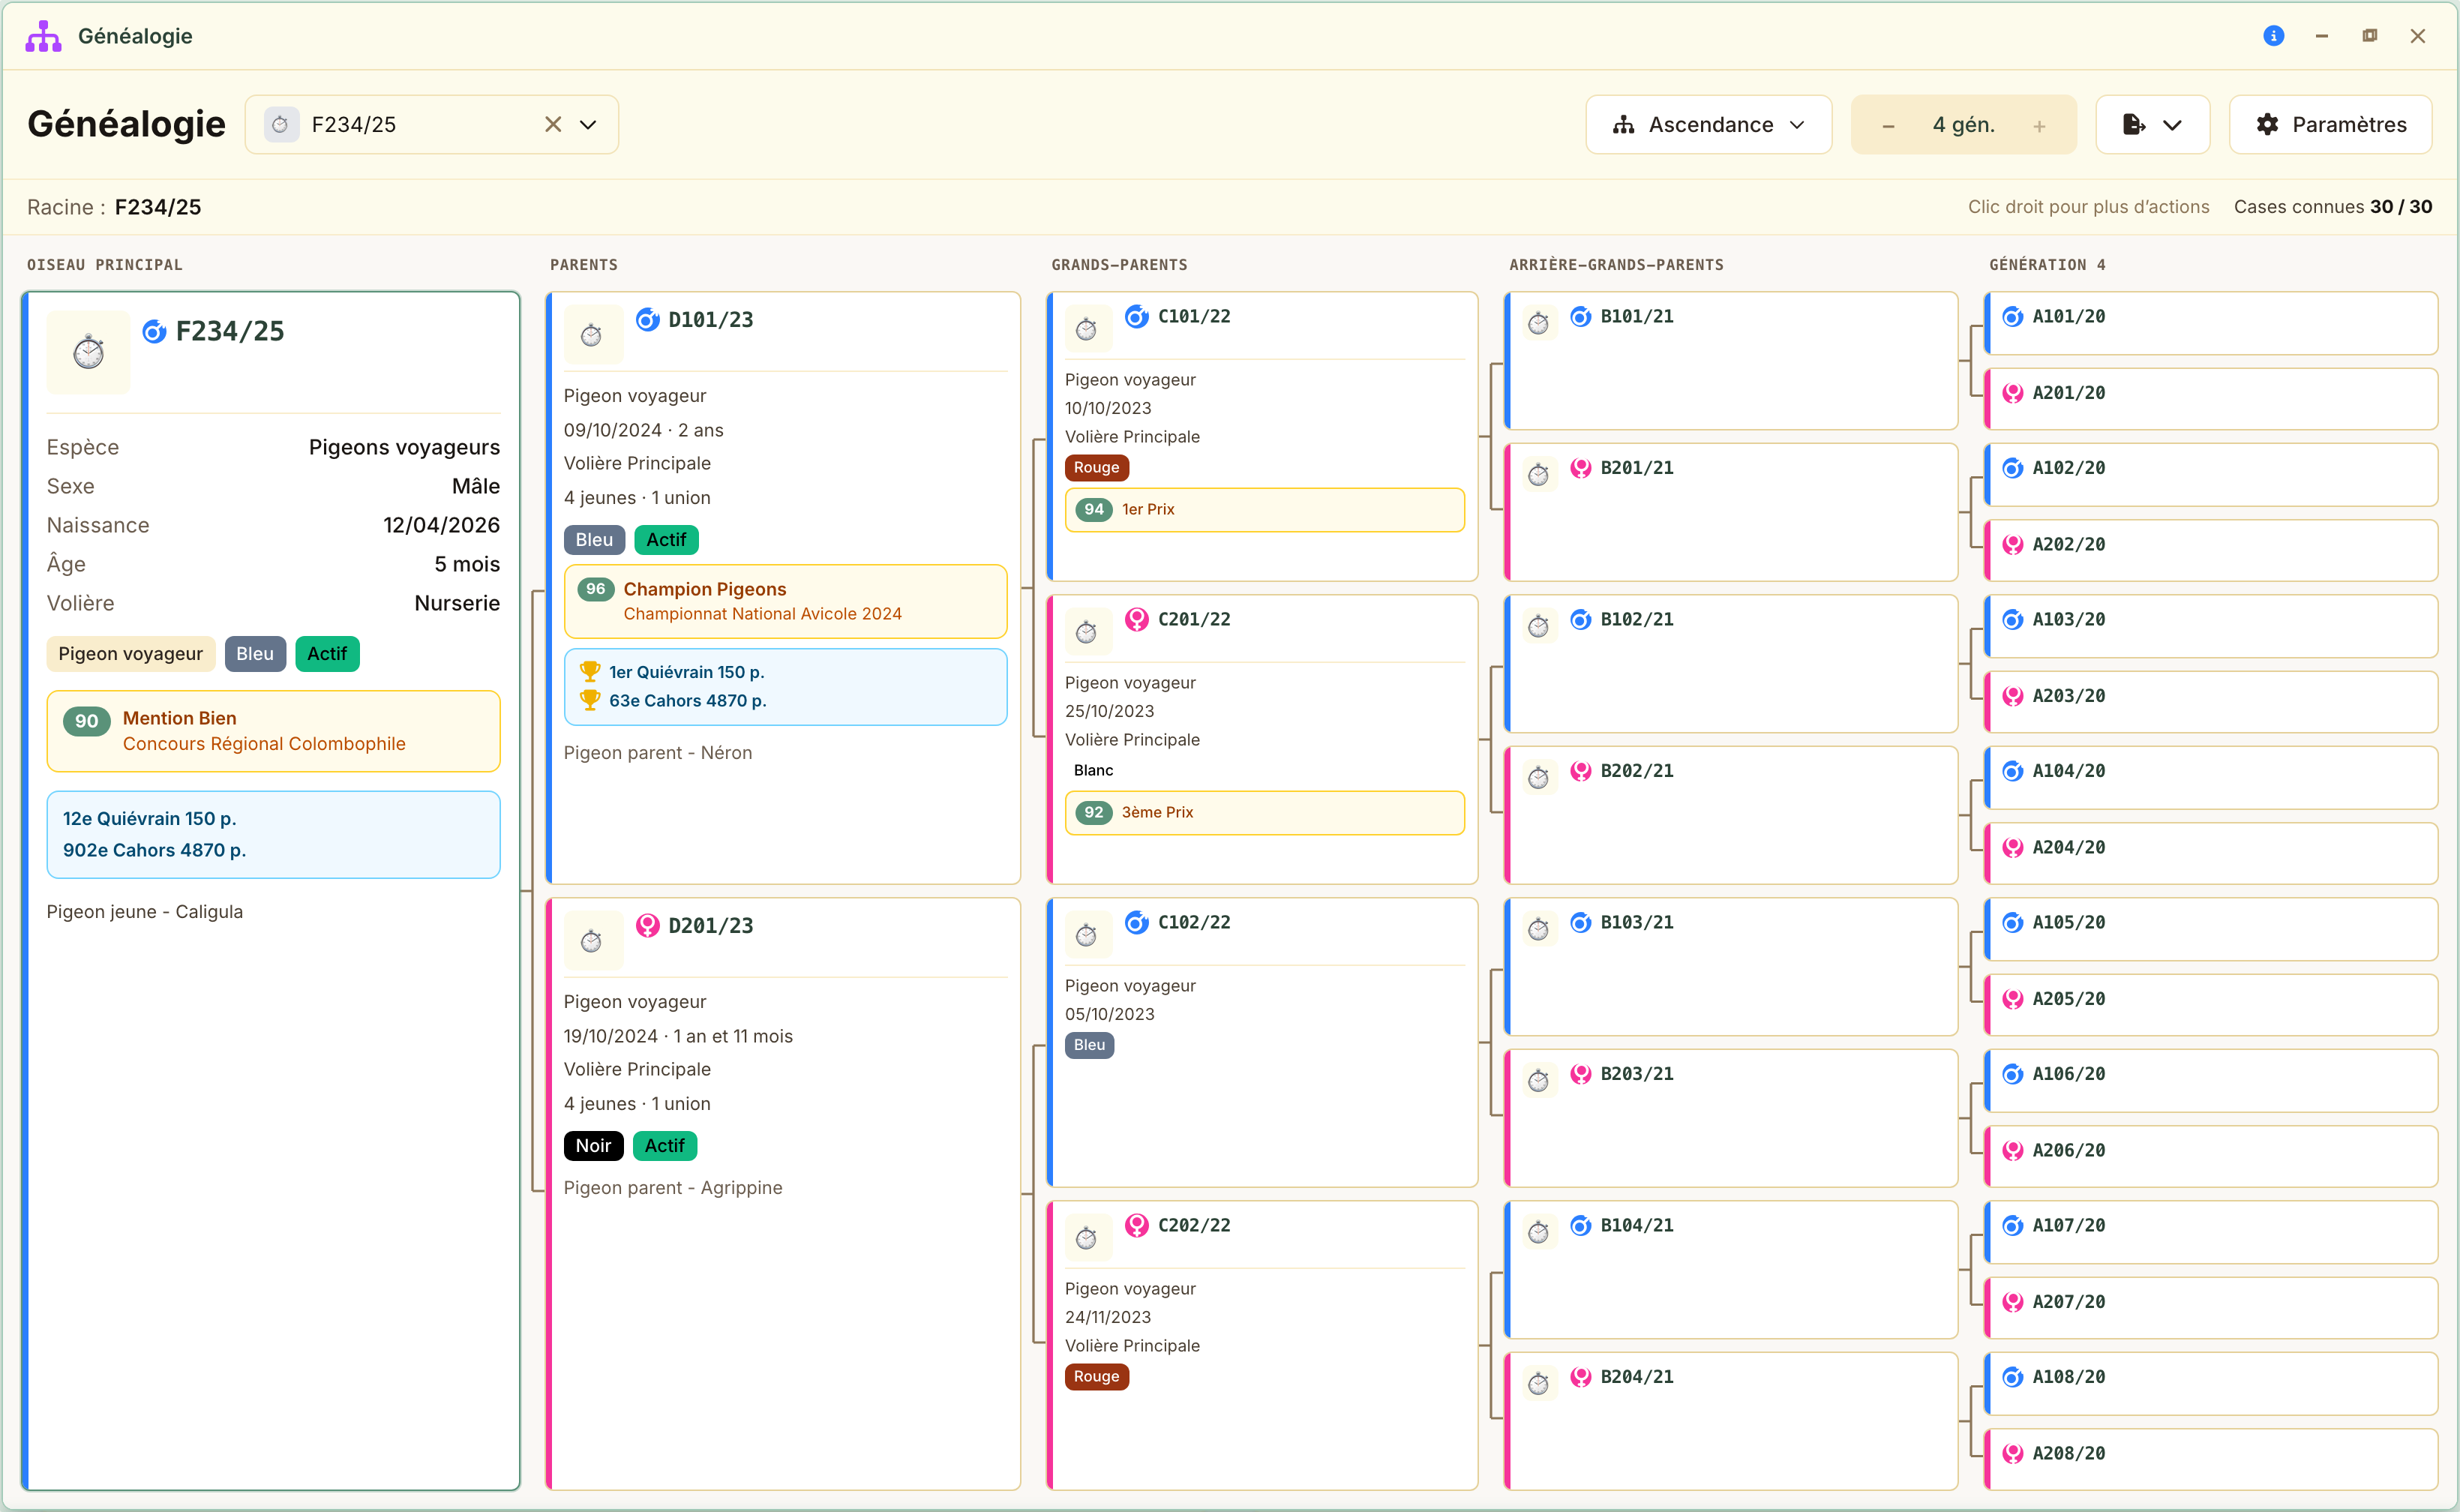Increase generations with plus button
This screenshot has height=1512, width=2460.
click(x=2039, y=126)
